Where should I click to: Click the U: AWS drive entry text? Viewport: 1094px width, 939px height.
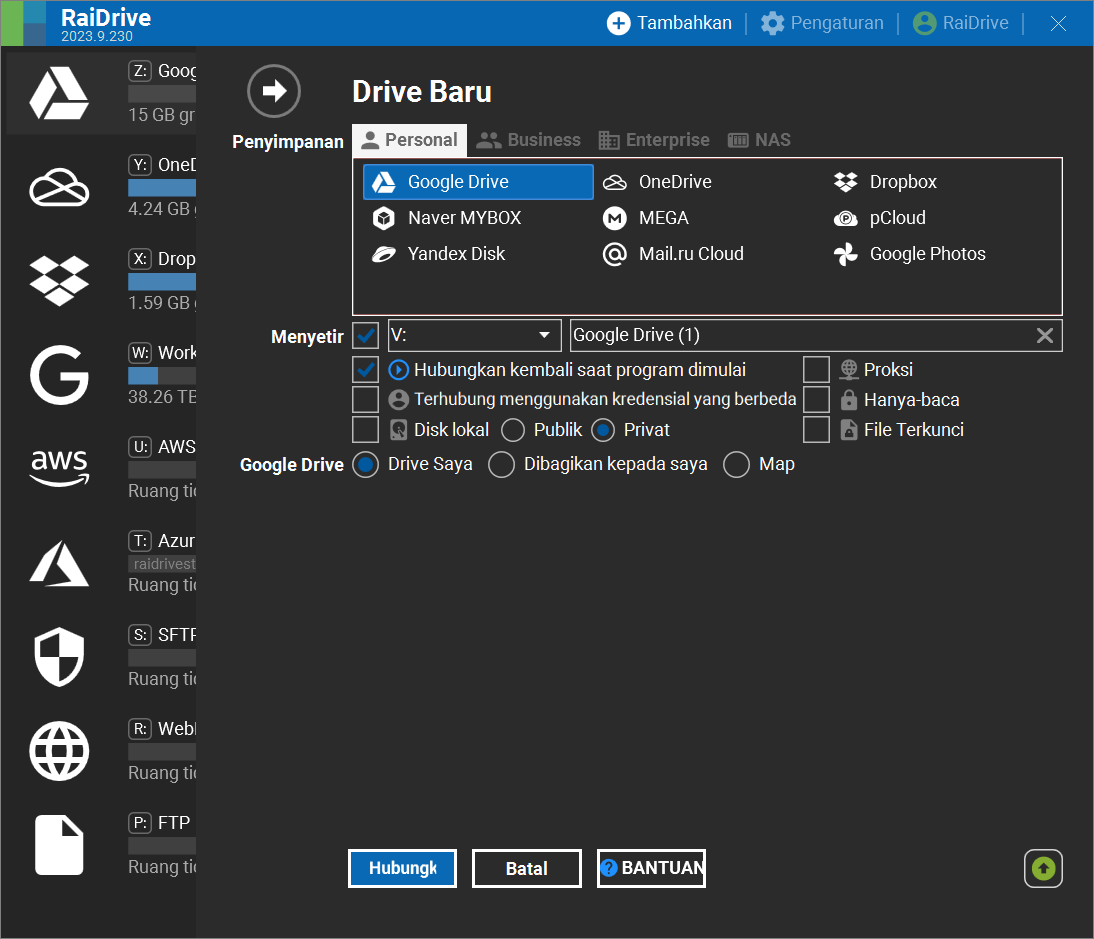[177, 447]
